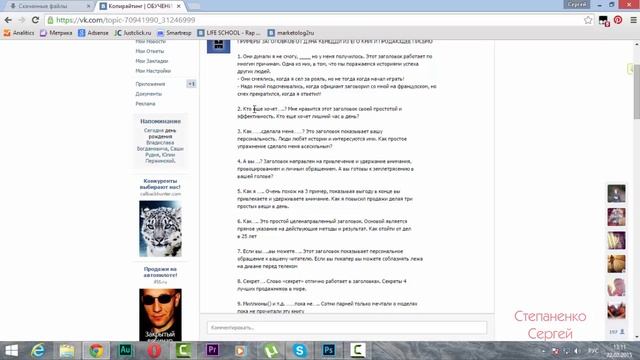The width and height of the screenshot is (640, 360).
Task: Open the Продажи на автопилоте! ad link
Action: pos(160,272)
